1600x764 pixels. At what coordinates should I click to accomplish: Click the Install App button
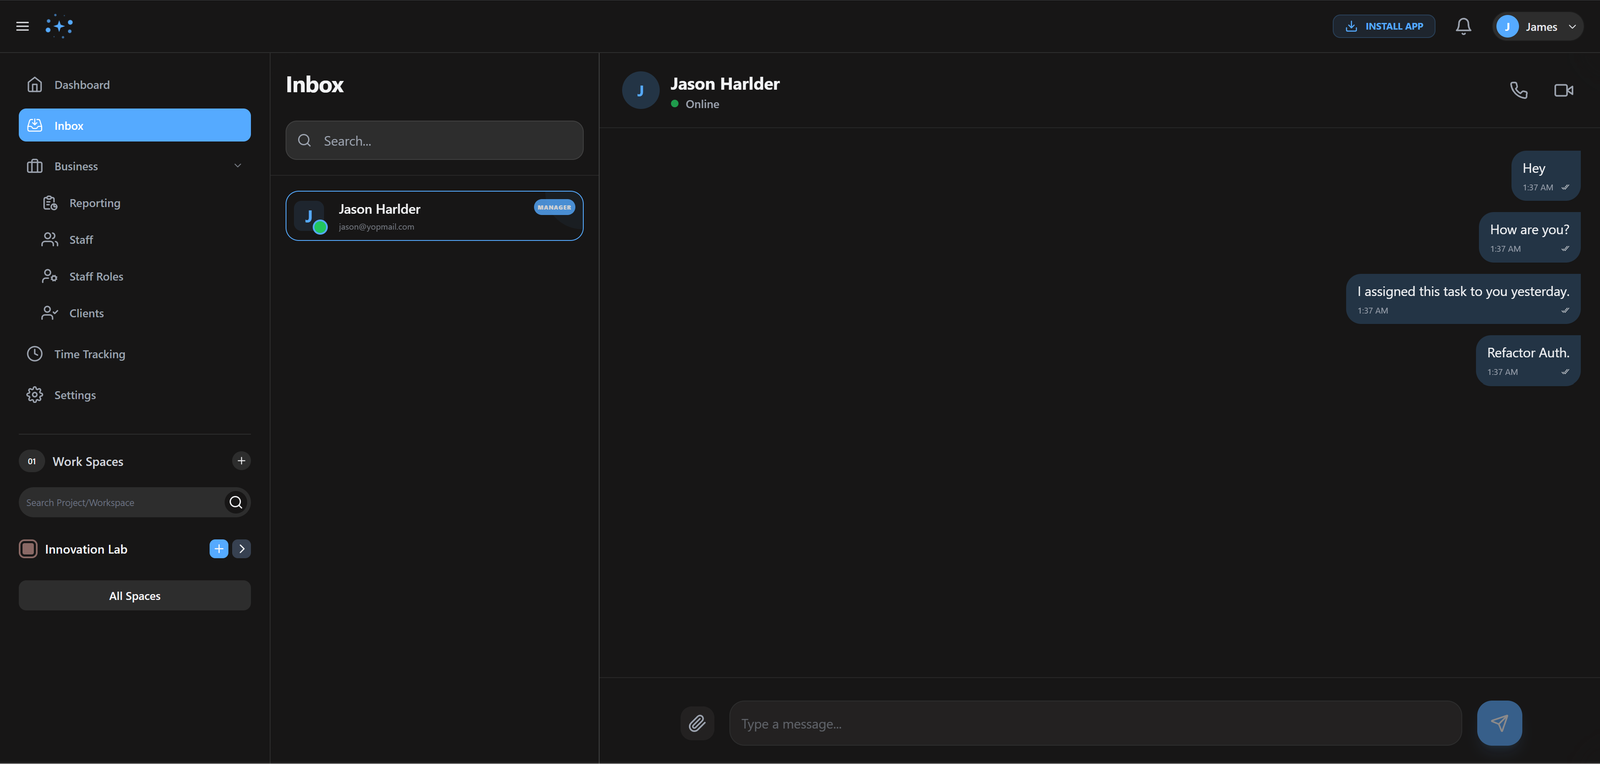click(x=1383, y=27)
